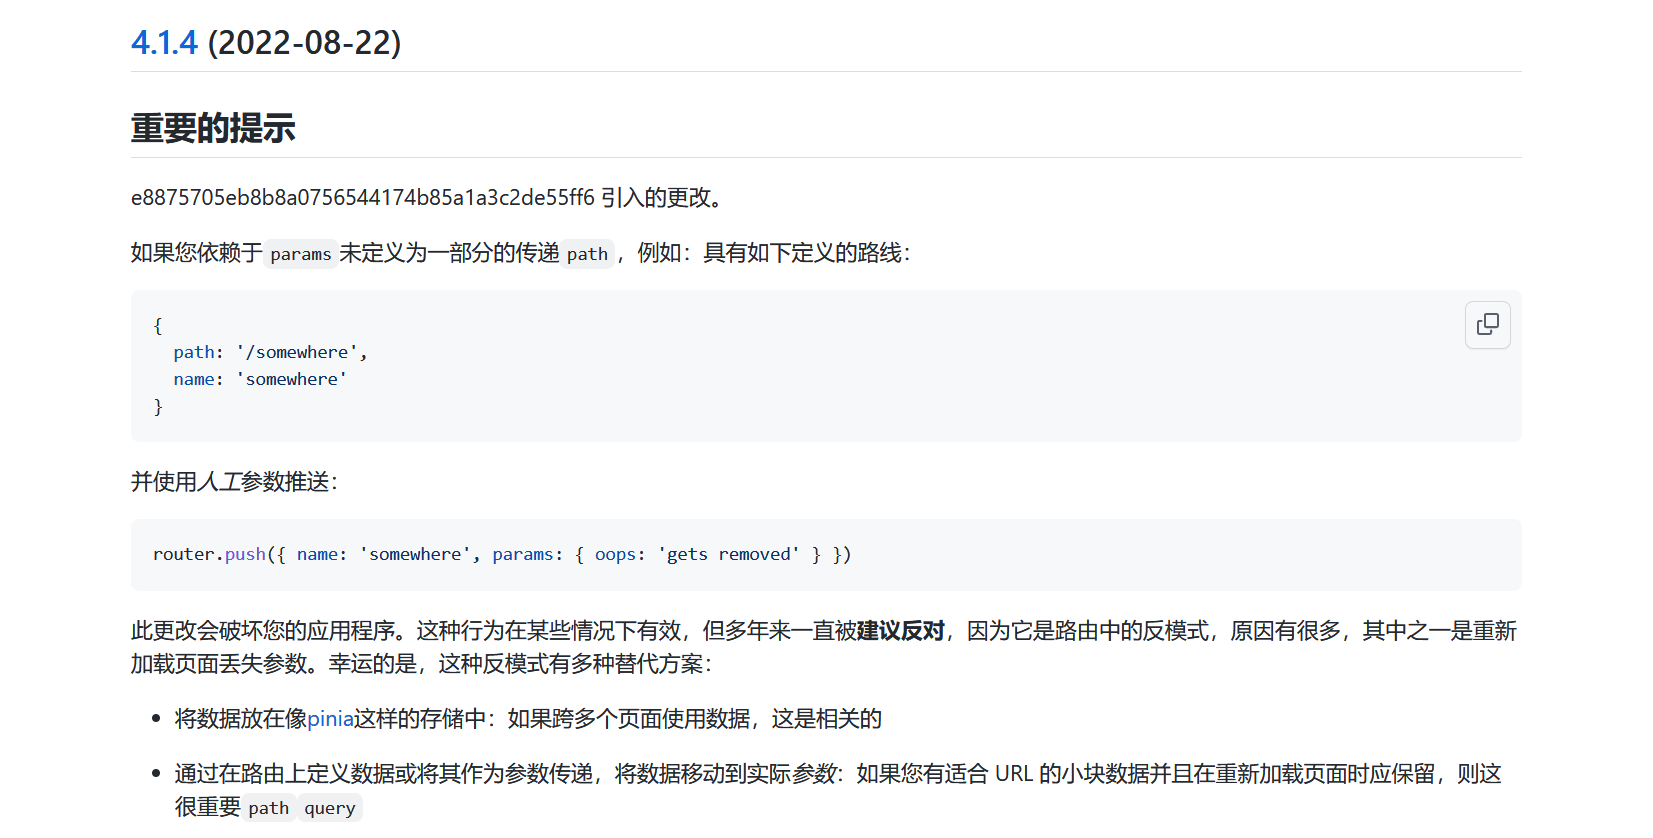1653x838 pixels.
Task: Click the first bullet about pinia storage
Action: [x=528, y=719]
